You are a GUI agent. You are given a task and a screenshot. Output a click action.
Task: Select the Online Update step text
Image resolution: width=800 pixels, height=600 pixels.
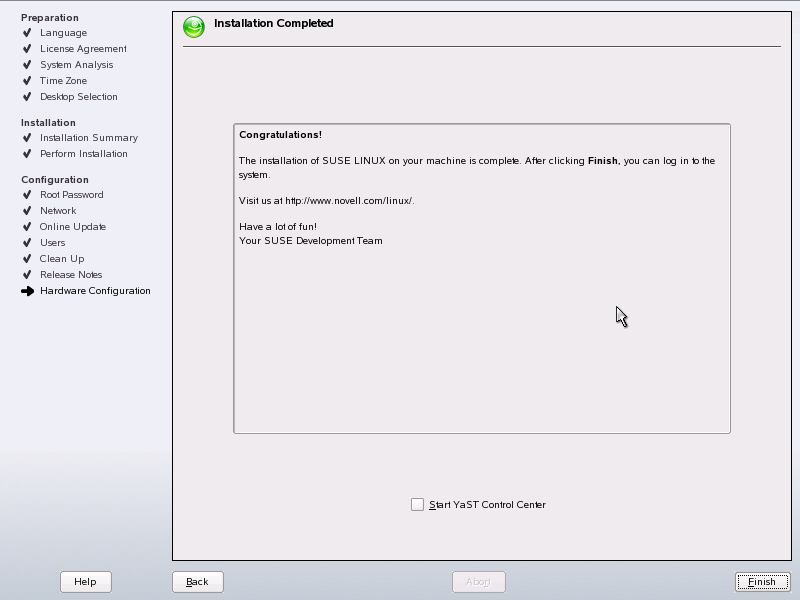click(73, 227)
